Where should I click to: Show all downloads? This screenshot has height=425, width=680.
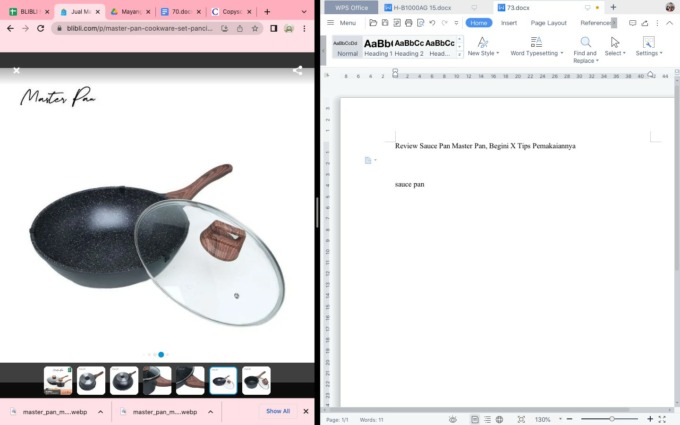coord(278,411)
